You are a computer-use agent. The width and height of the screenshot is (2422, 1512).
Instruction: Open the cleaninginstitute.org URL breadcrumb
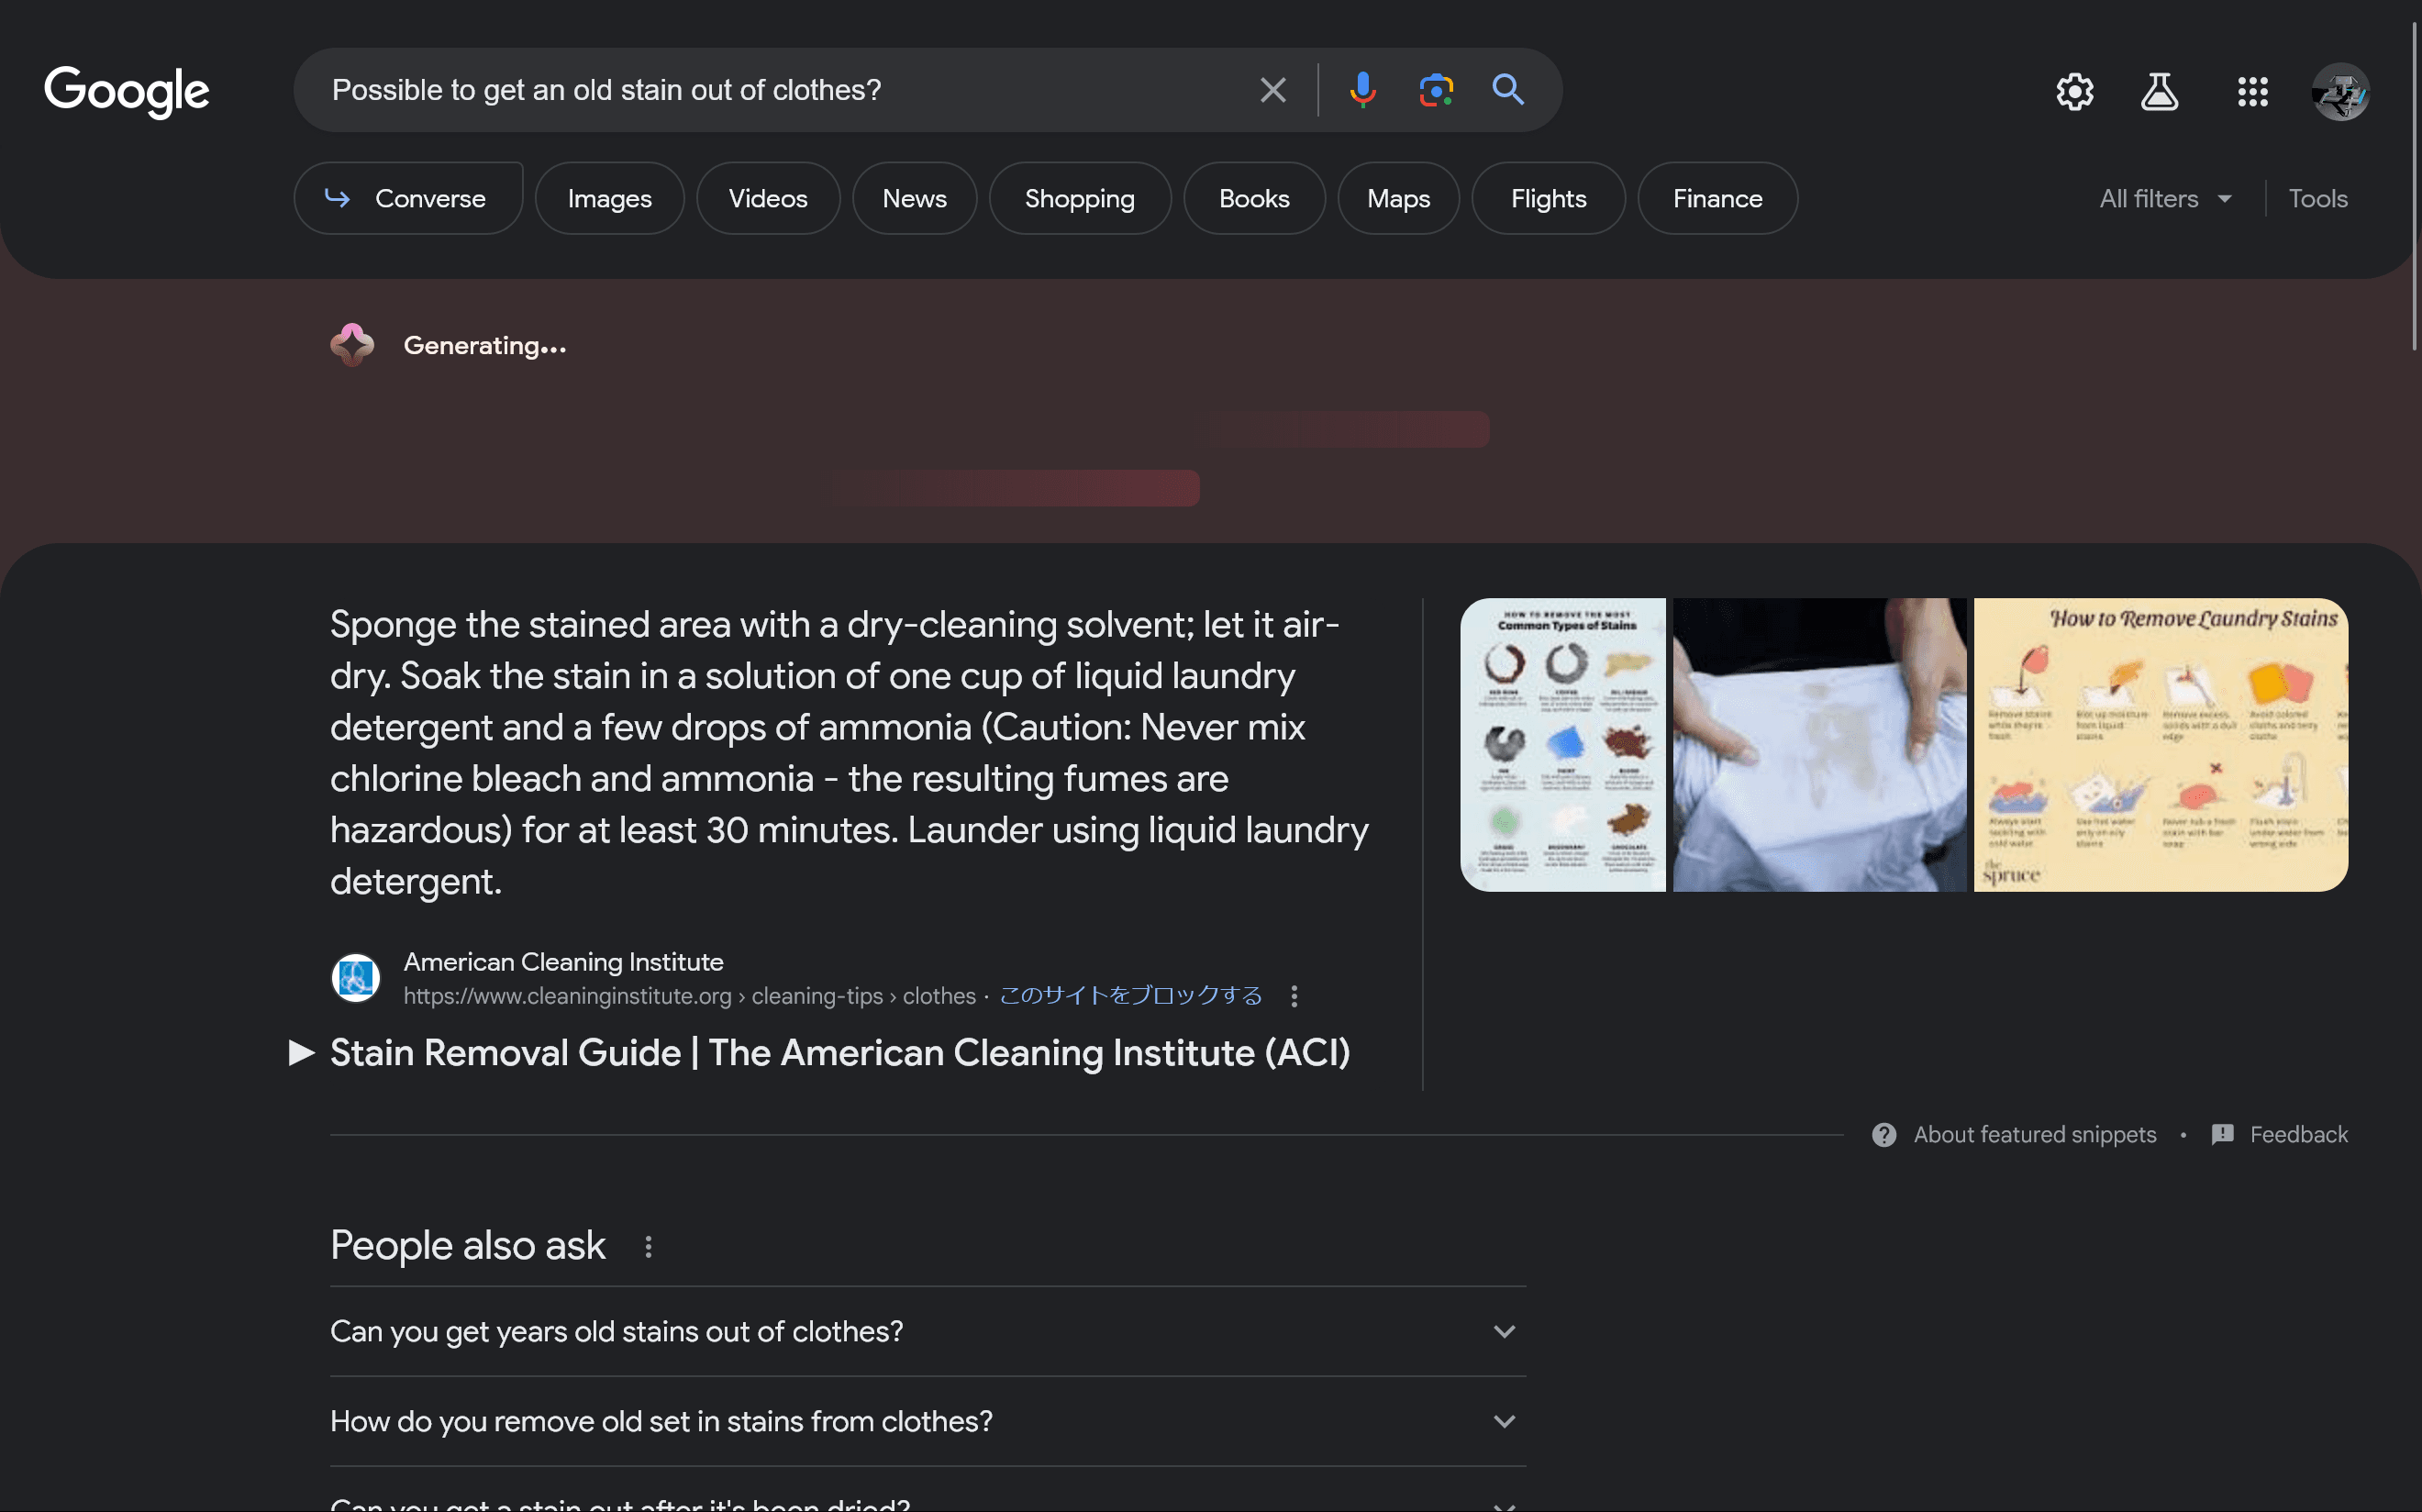(689, 996)
